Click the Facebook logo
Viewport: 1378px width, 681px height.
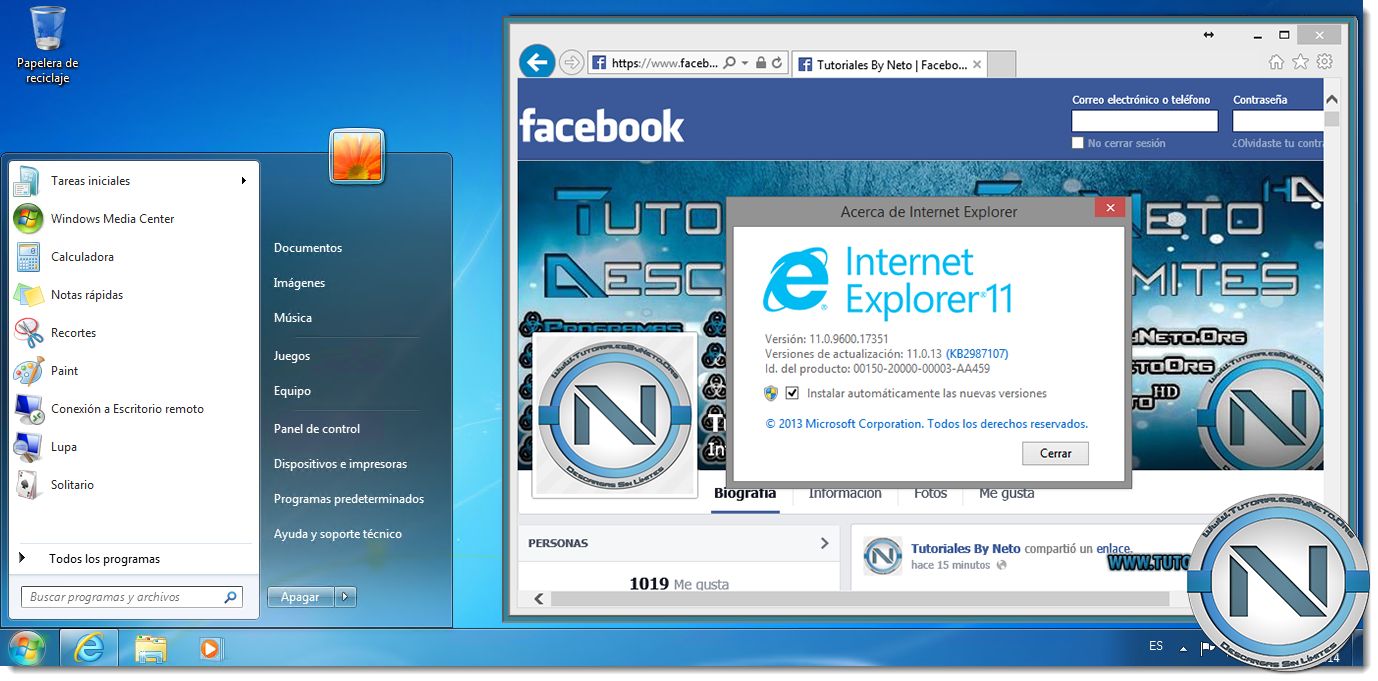[x=602, y=126]
